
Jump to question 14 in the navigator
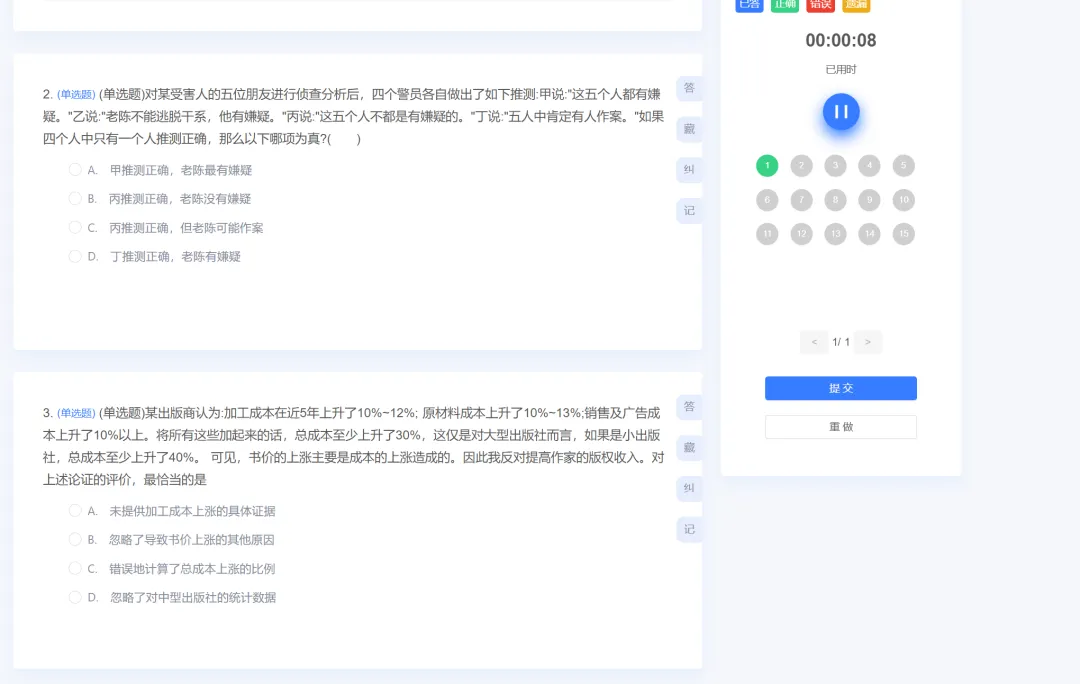click(x=869, y=234)
